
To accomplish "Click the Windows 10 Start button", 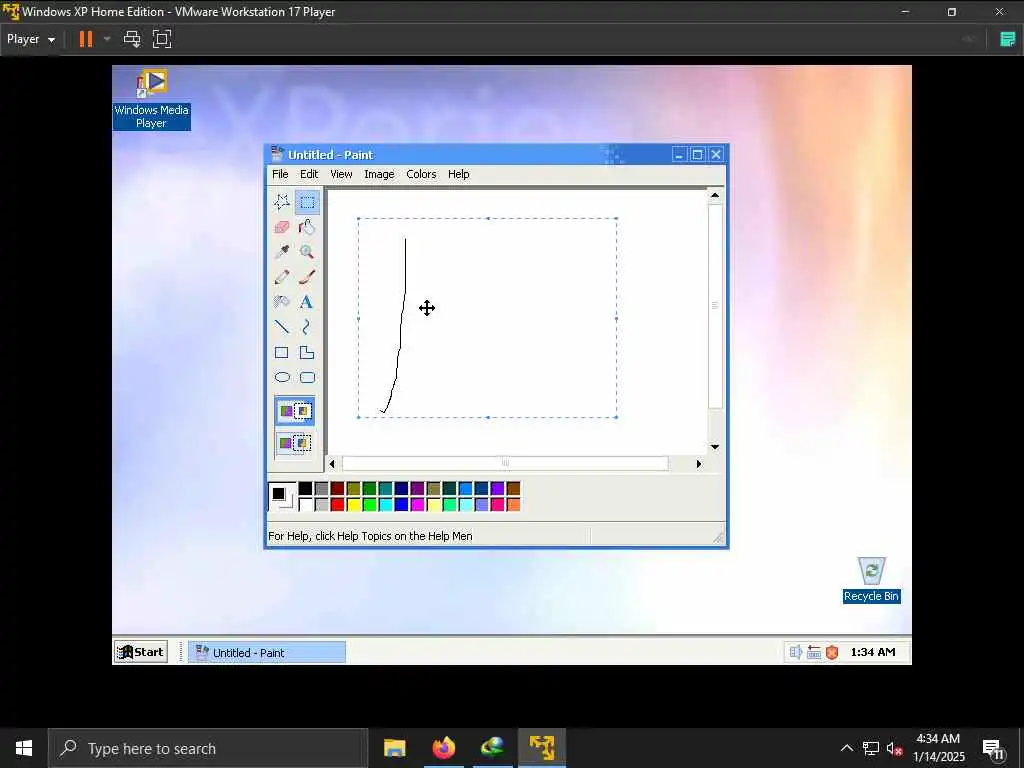I will [x=24, y=748].
